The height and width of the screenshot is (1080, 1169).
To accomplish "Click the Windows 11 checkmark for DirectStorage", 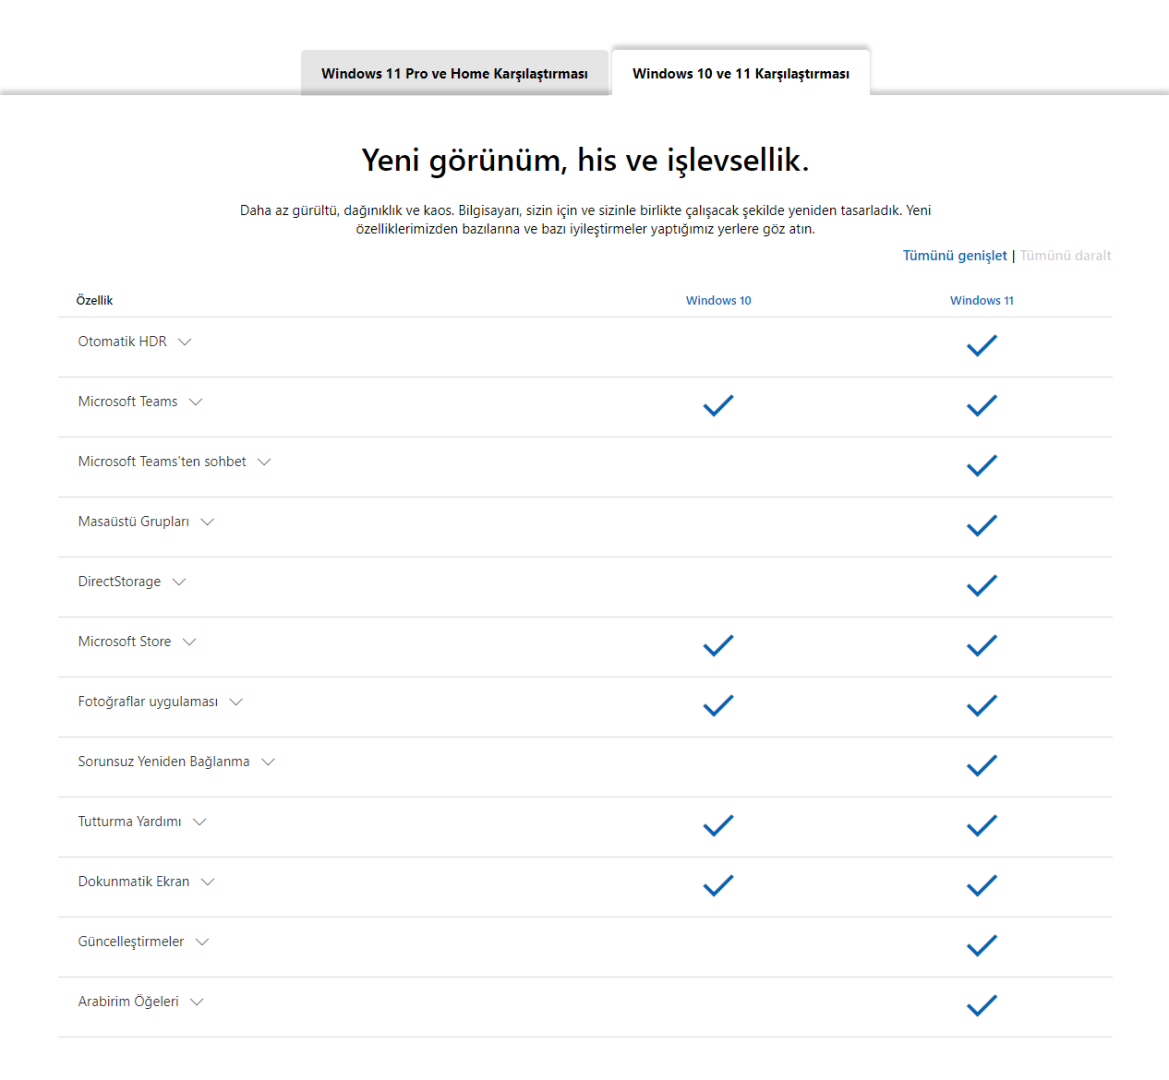I will click(x=982, y=586).
